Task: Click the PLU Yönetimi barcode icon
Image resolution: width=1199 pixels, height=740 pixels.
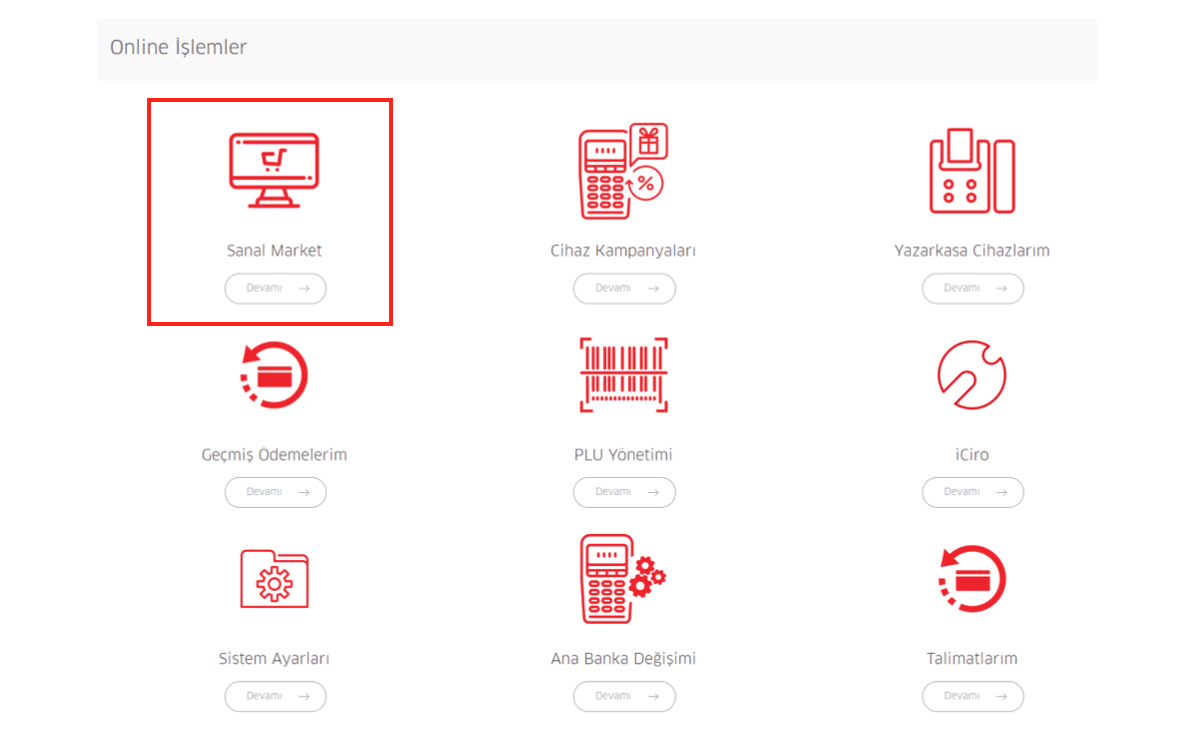Action: point(623,376)
